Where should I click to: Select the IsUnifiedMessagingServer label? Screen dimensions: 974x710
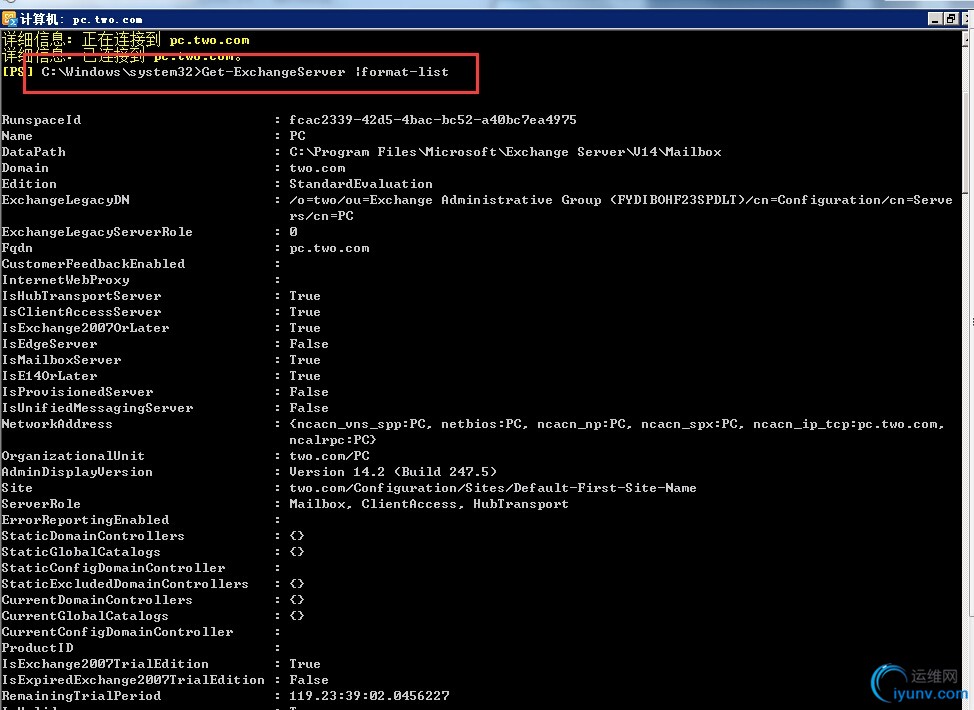[x=97, y=408]
